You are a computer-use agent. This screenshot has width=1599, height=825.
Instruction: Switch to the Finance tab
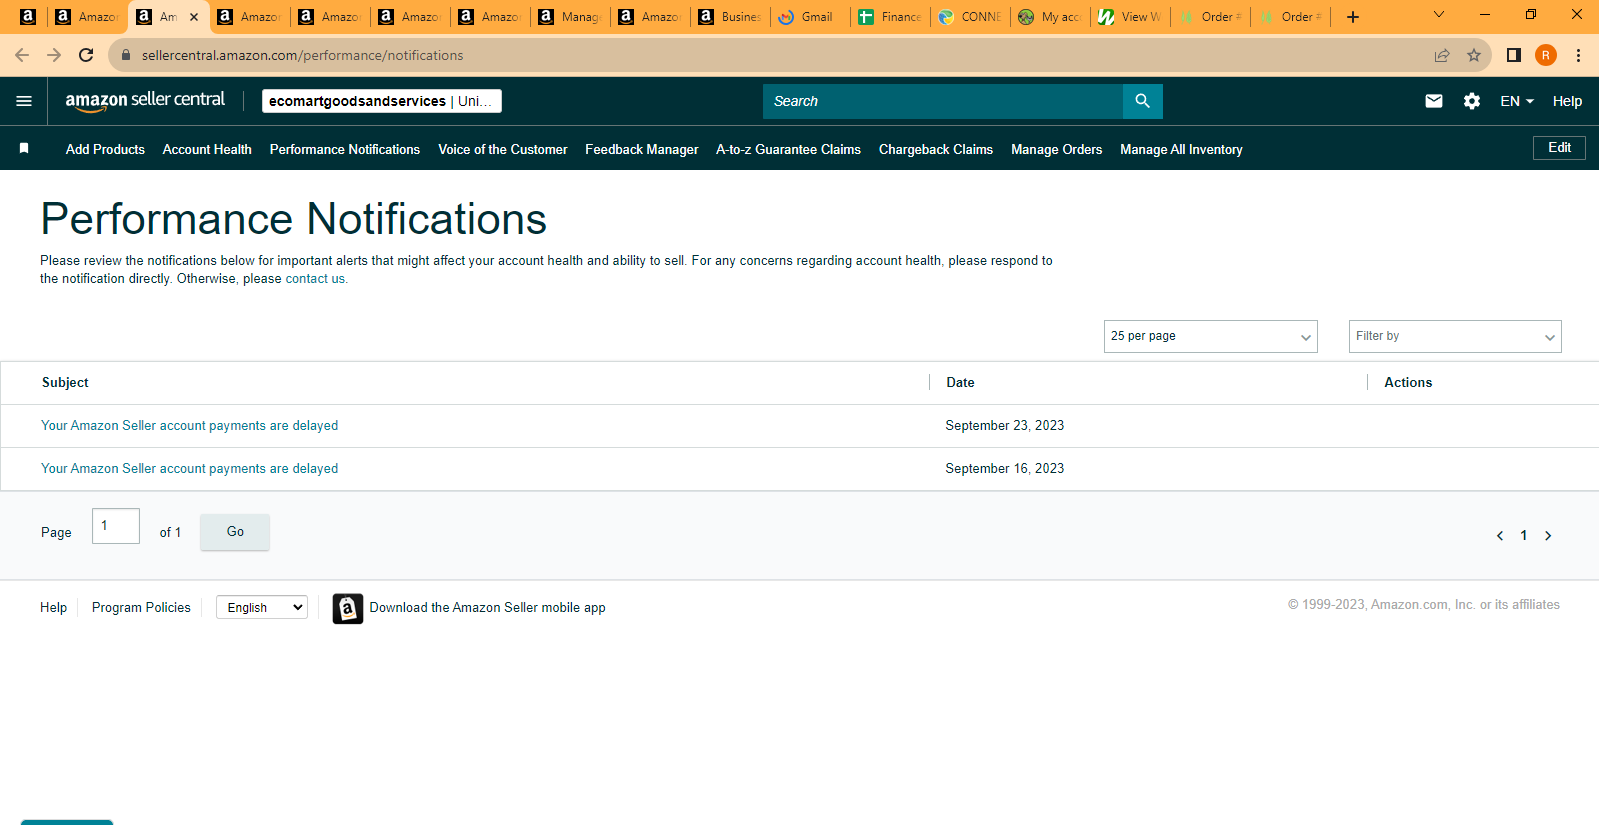tap(891, 17)
